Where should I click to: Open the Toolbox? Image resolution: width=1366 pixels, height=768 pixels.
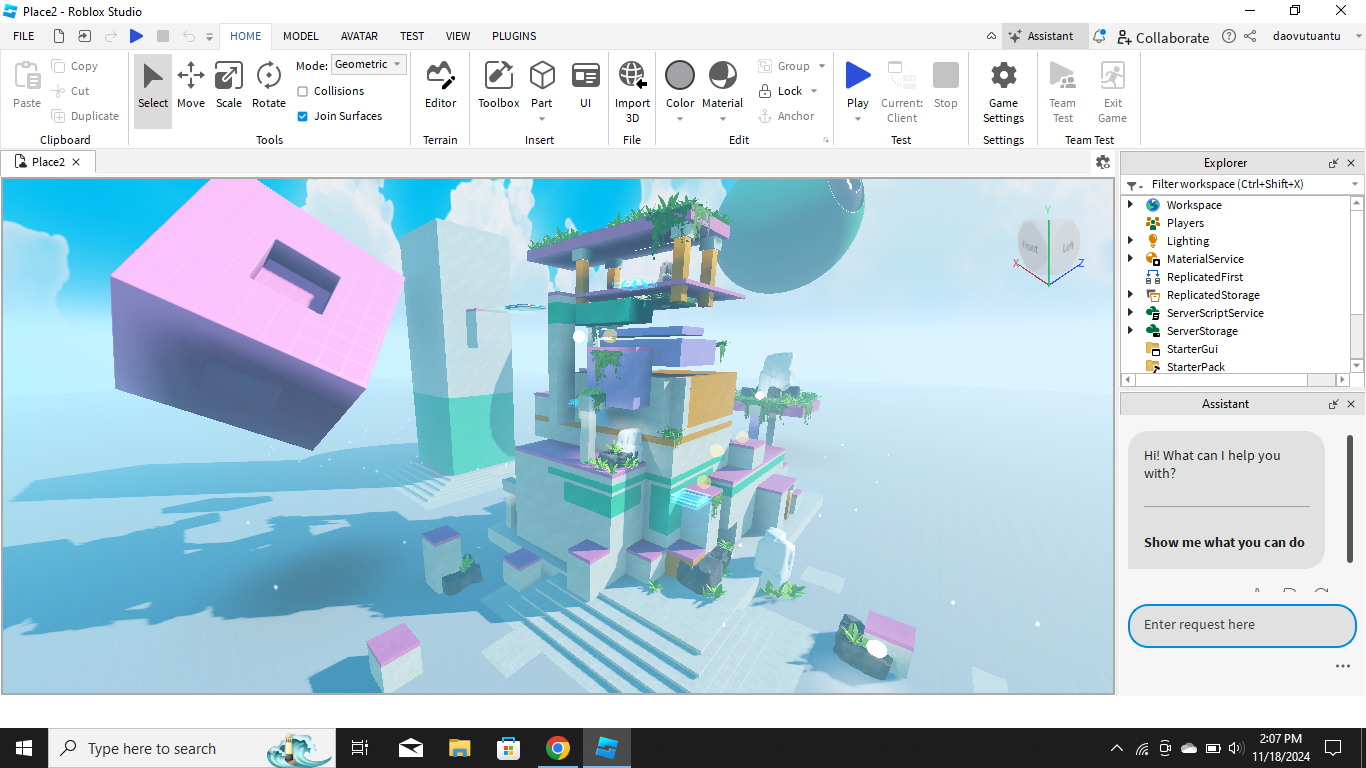[498, 86]
